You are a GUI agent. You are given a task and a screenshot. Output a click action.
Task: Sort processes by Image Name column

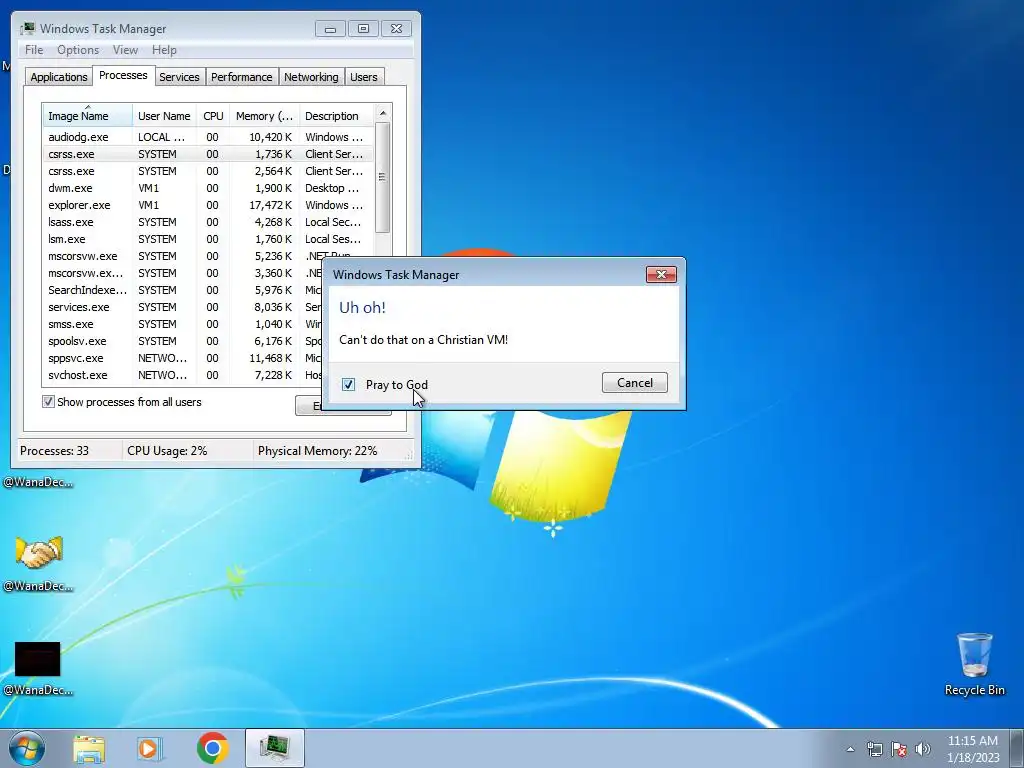pyautogui.click(x=88, y=116)
